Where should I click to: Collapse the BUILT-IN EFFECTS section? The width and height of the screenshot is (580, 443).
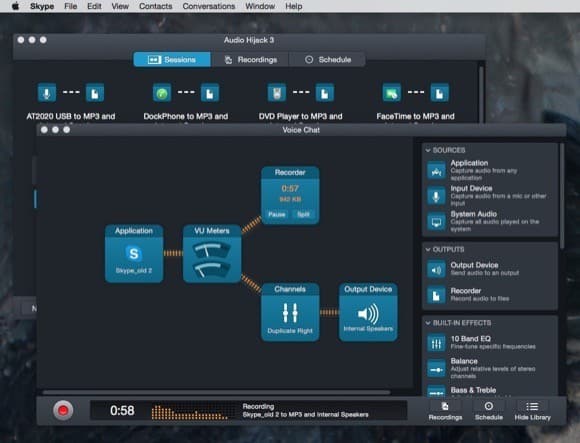428,323
